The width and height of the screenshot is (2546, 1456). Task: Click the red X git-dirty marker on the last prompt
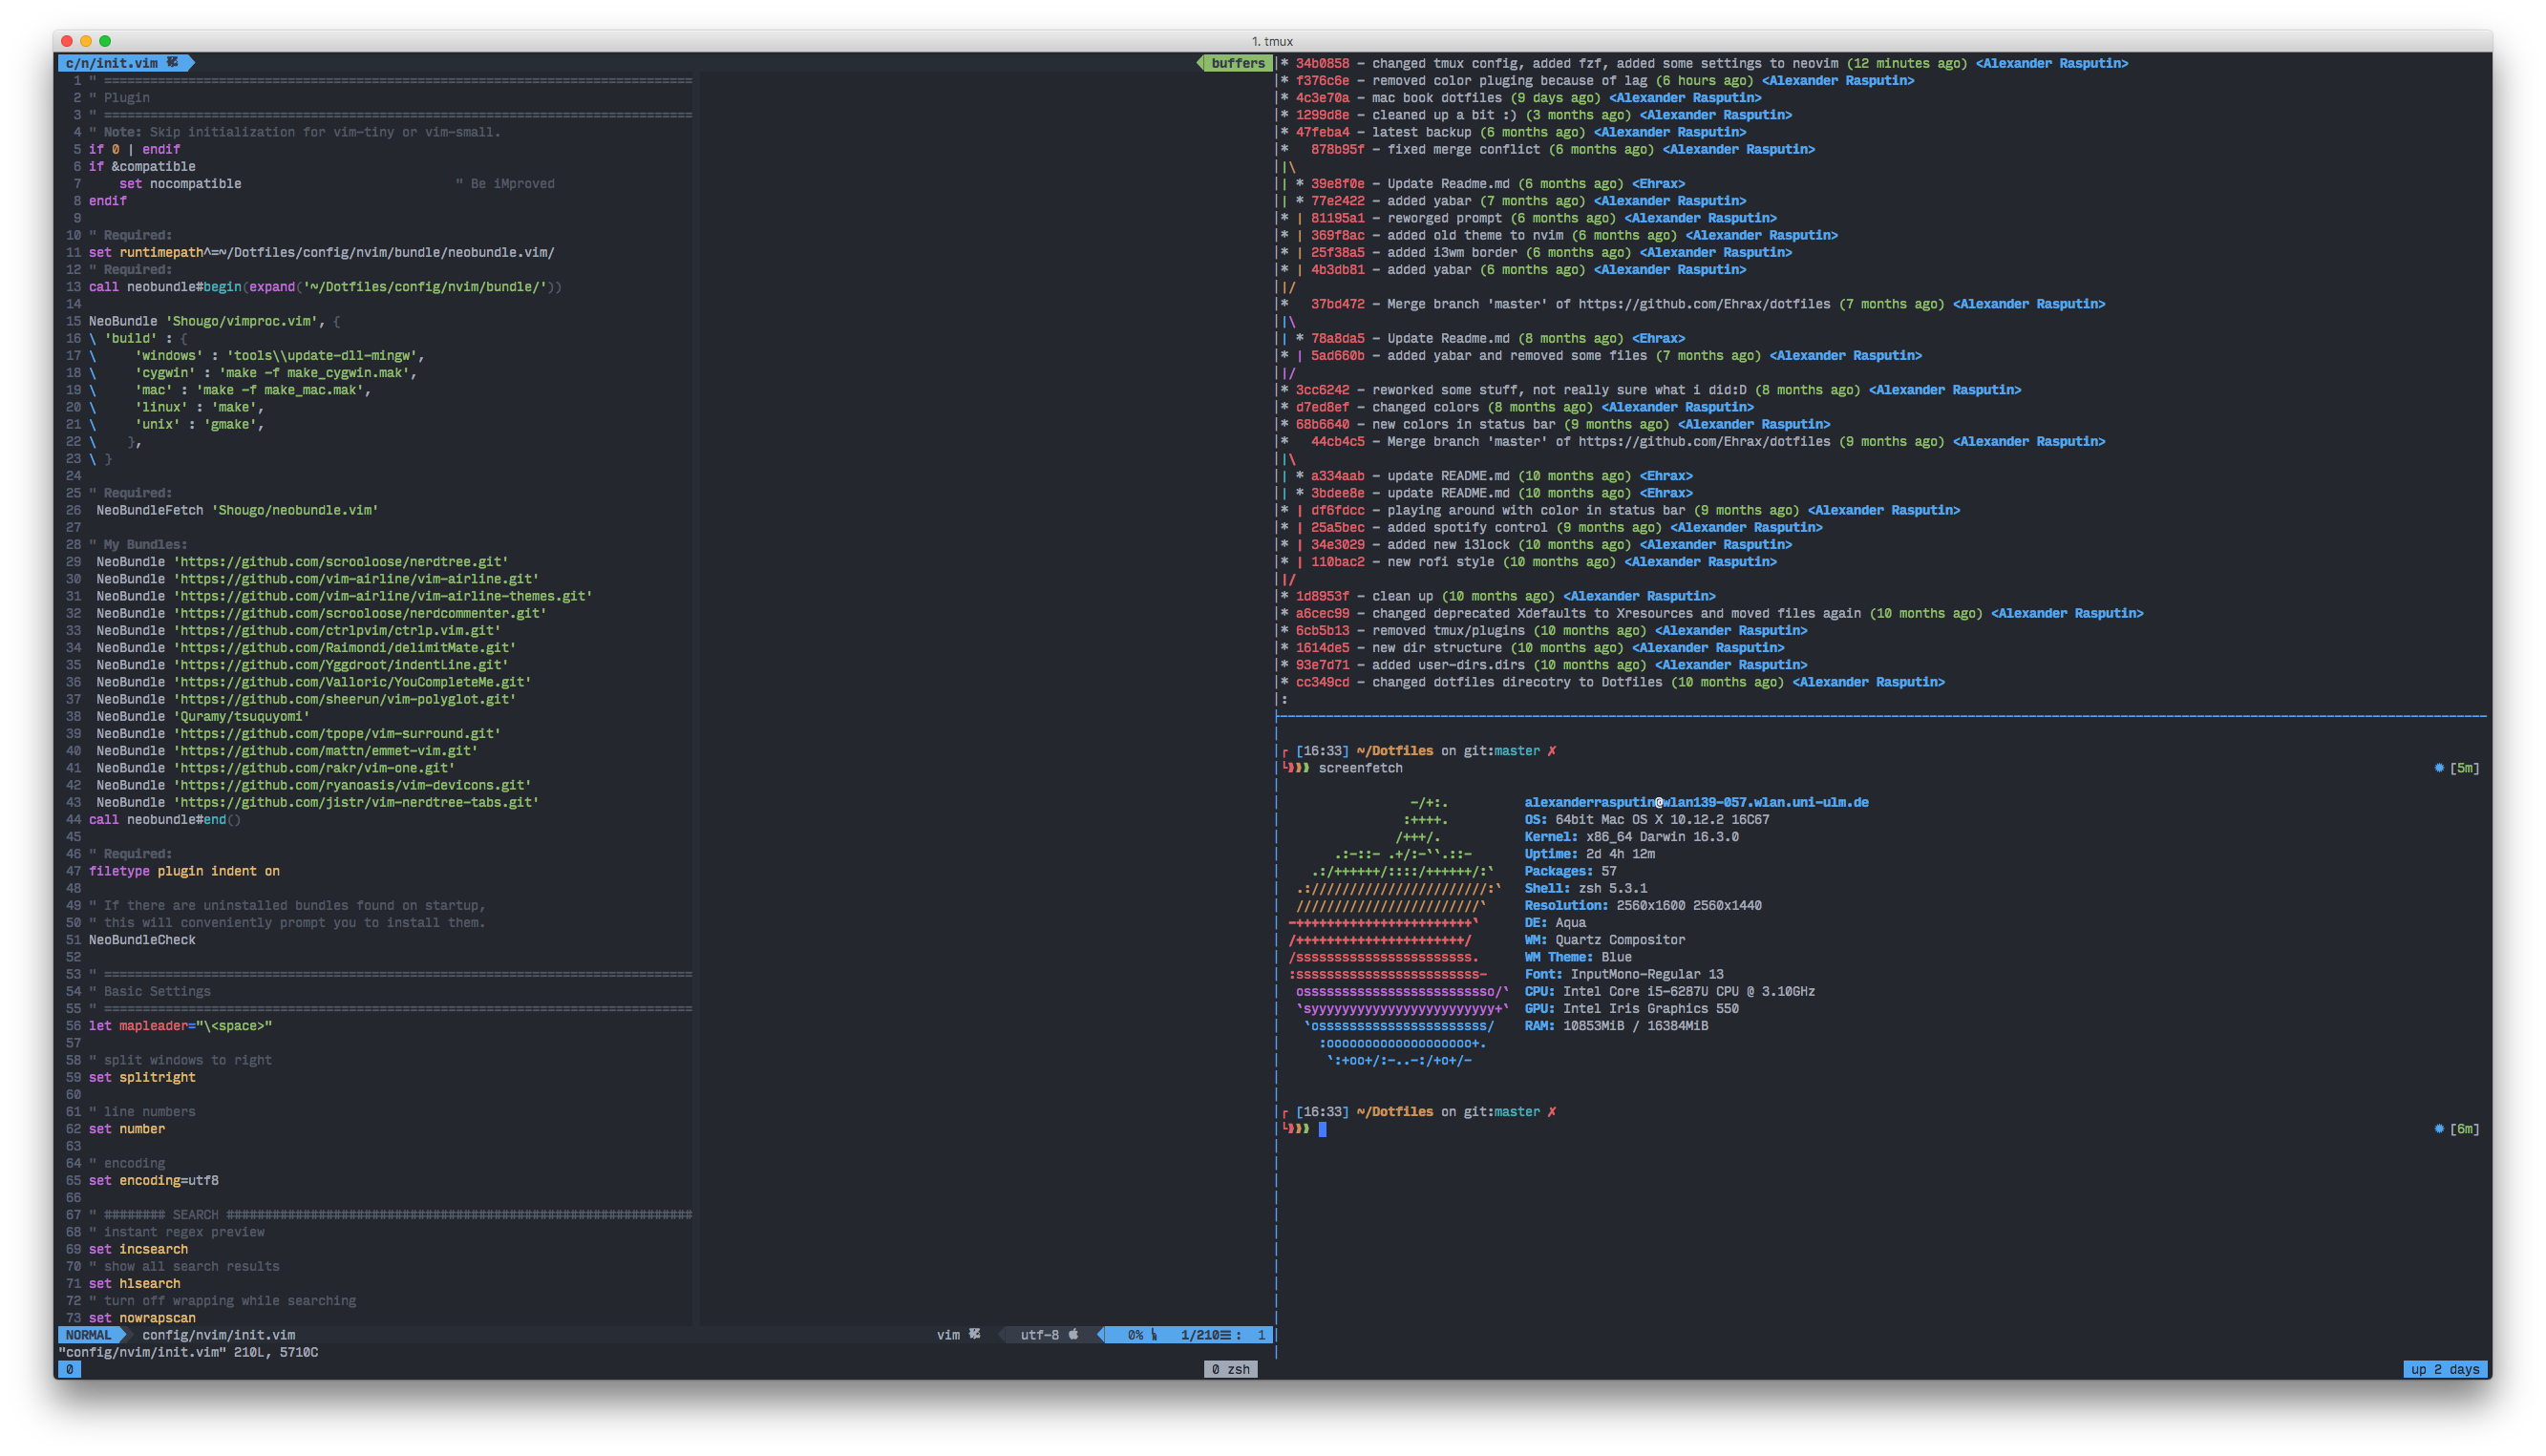pos(1551,1112)
